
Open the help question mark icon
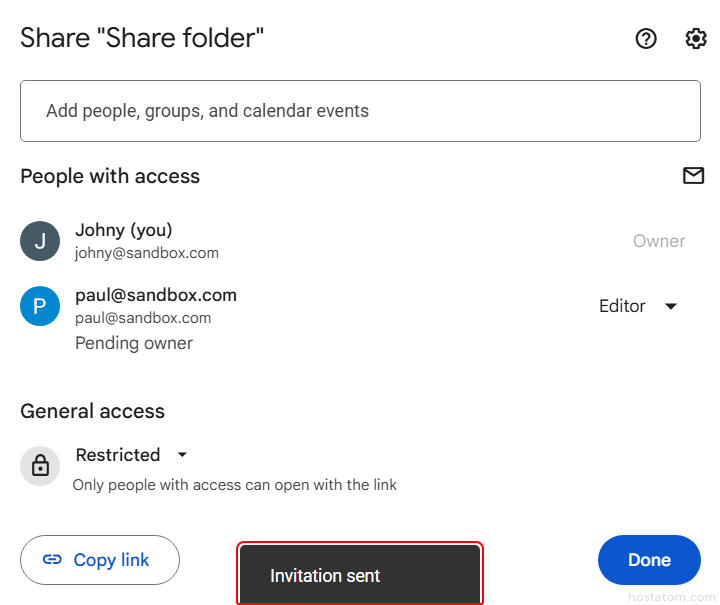(646, 39)
